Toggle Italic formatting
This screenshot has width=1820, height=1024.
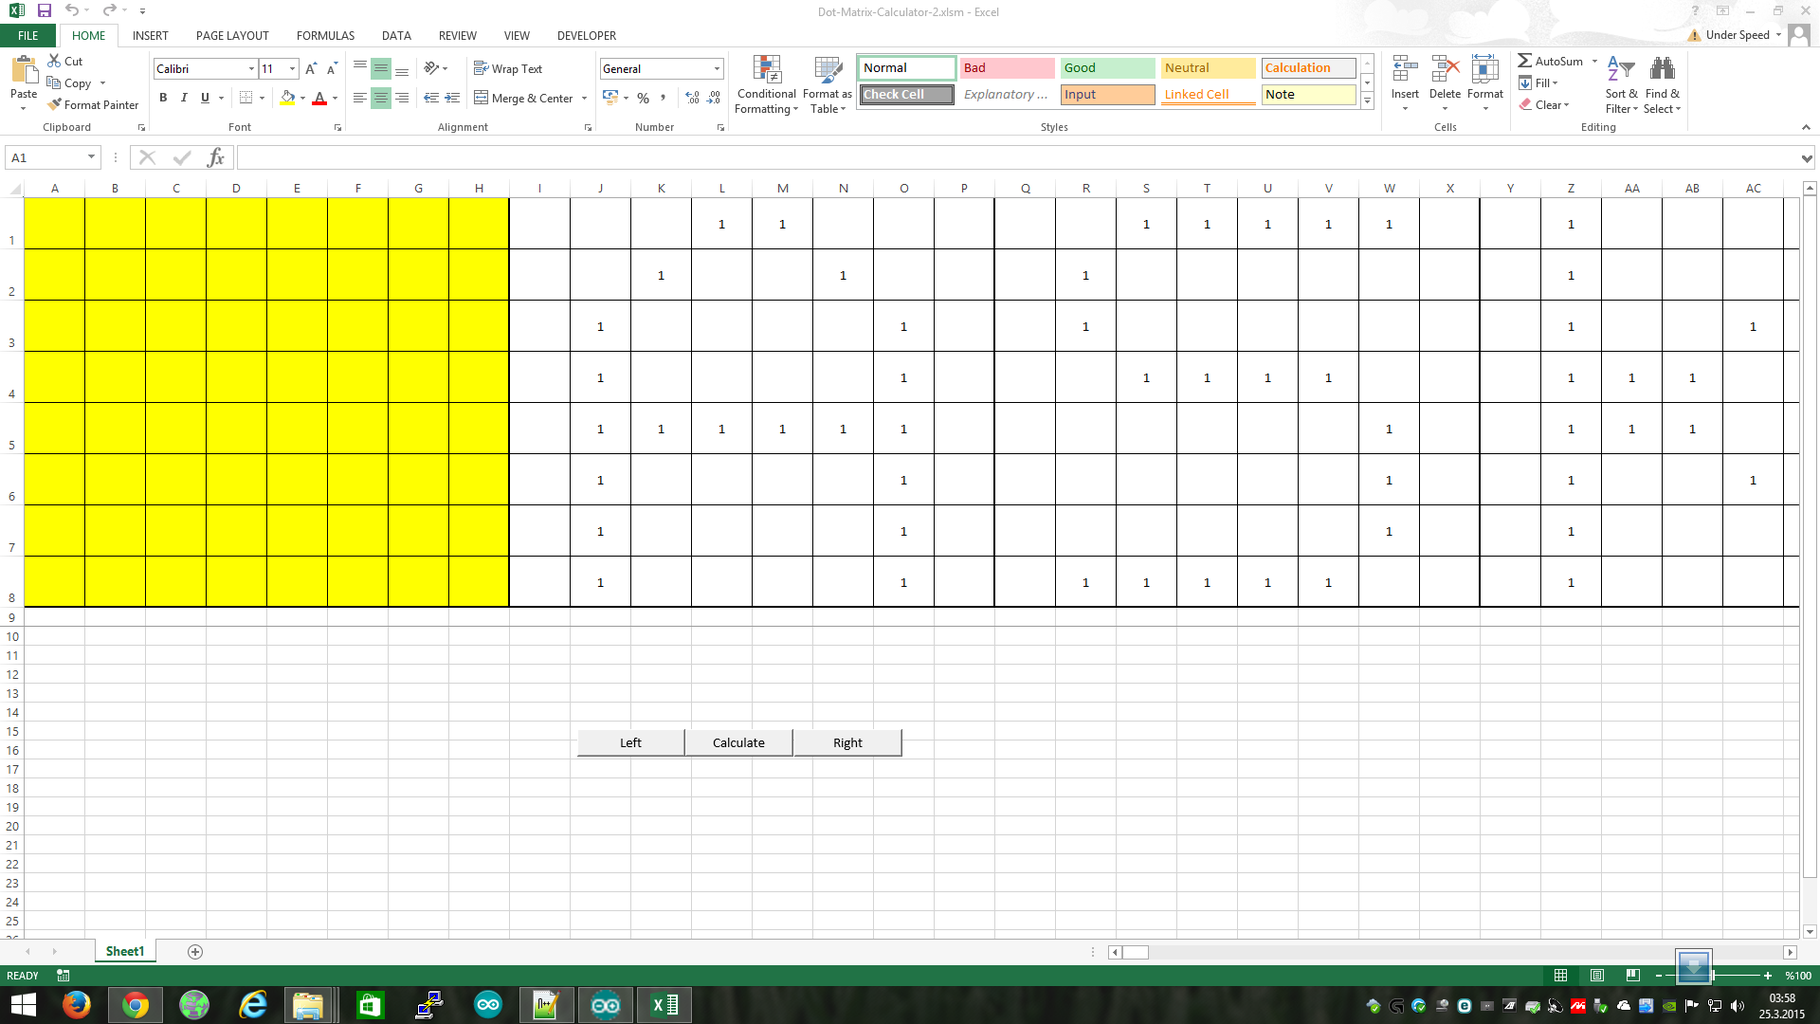[x=184, y=98]
